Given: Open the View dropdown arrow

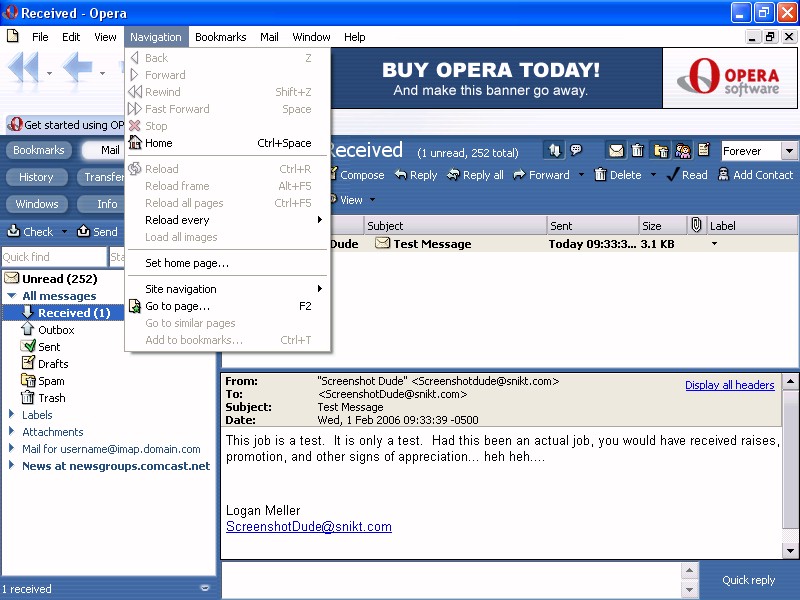Looking at the screenshot, I should [372, 199].
